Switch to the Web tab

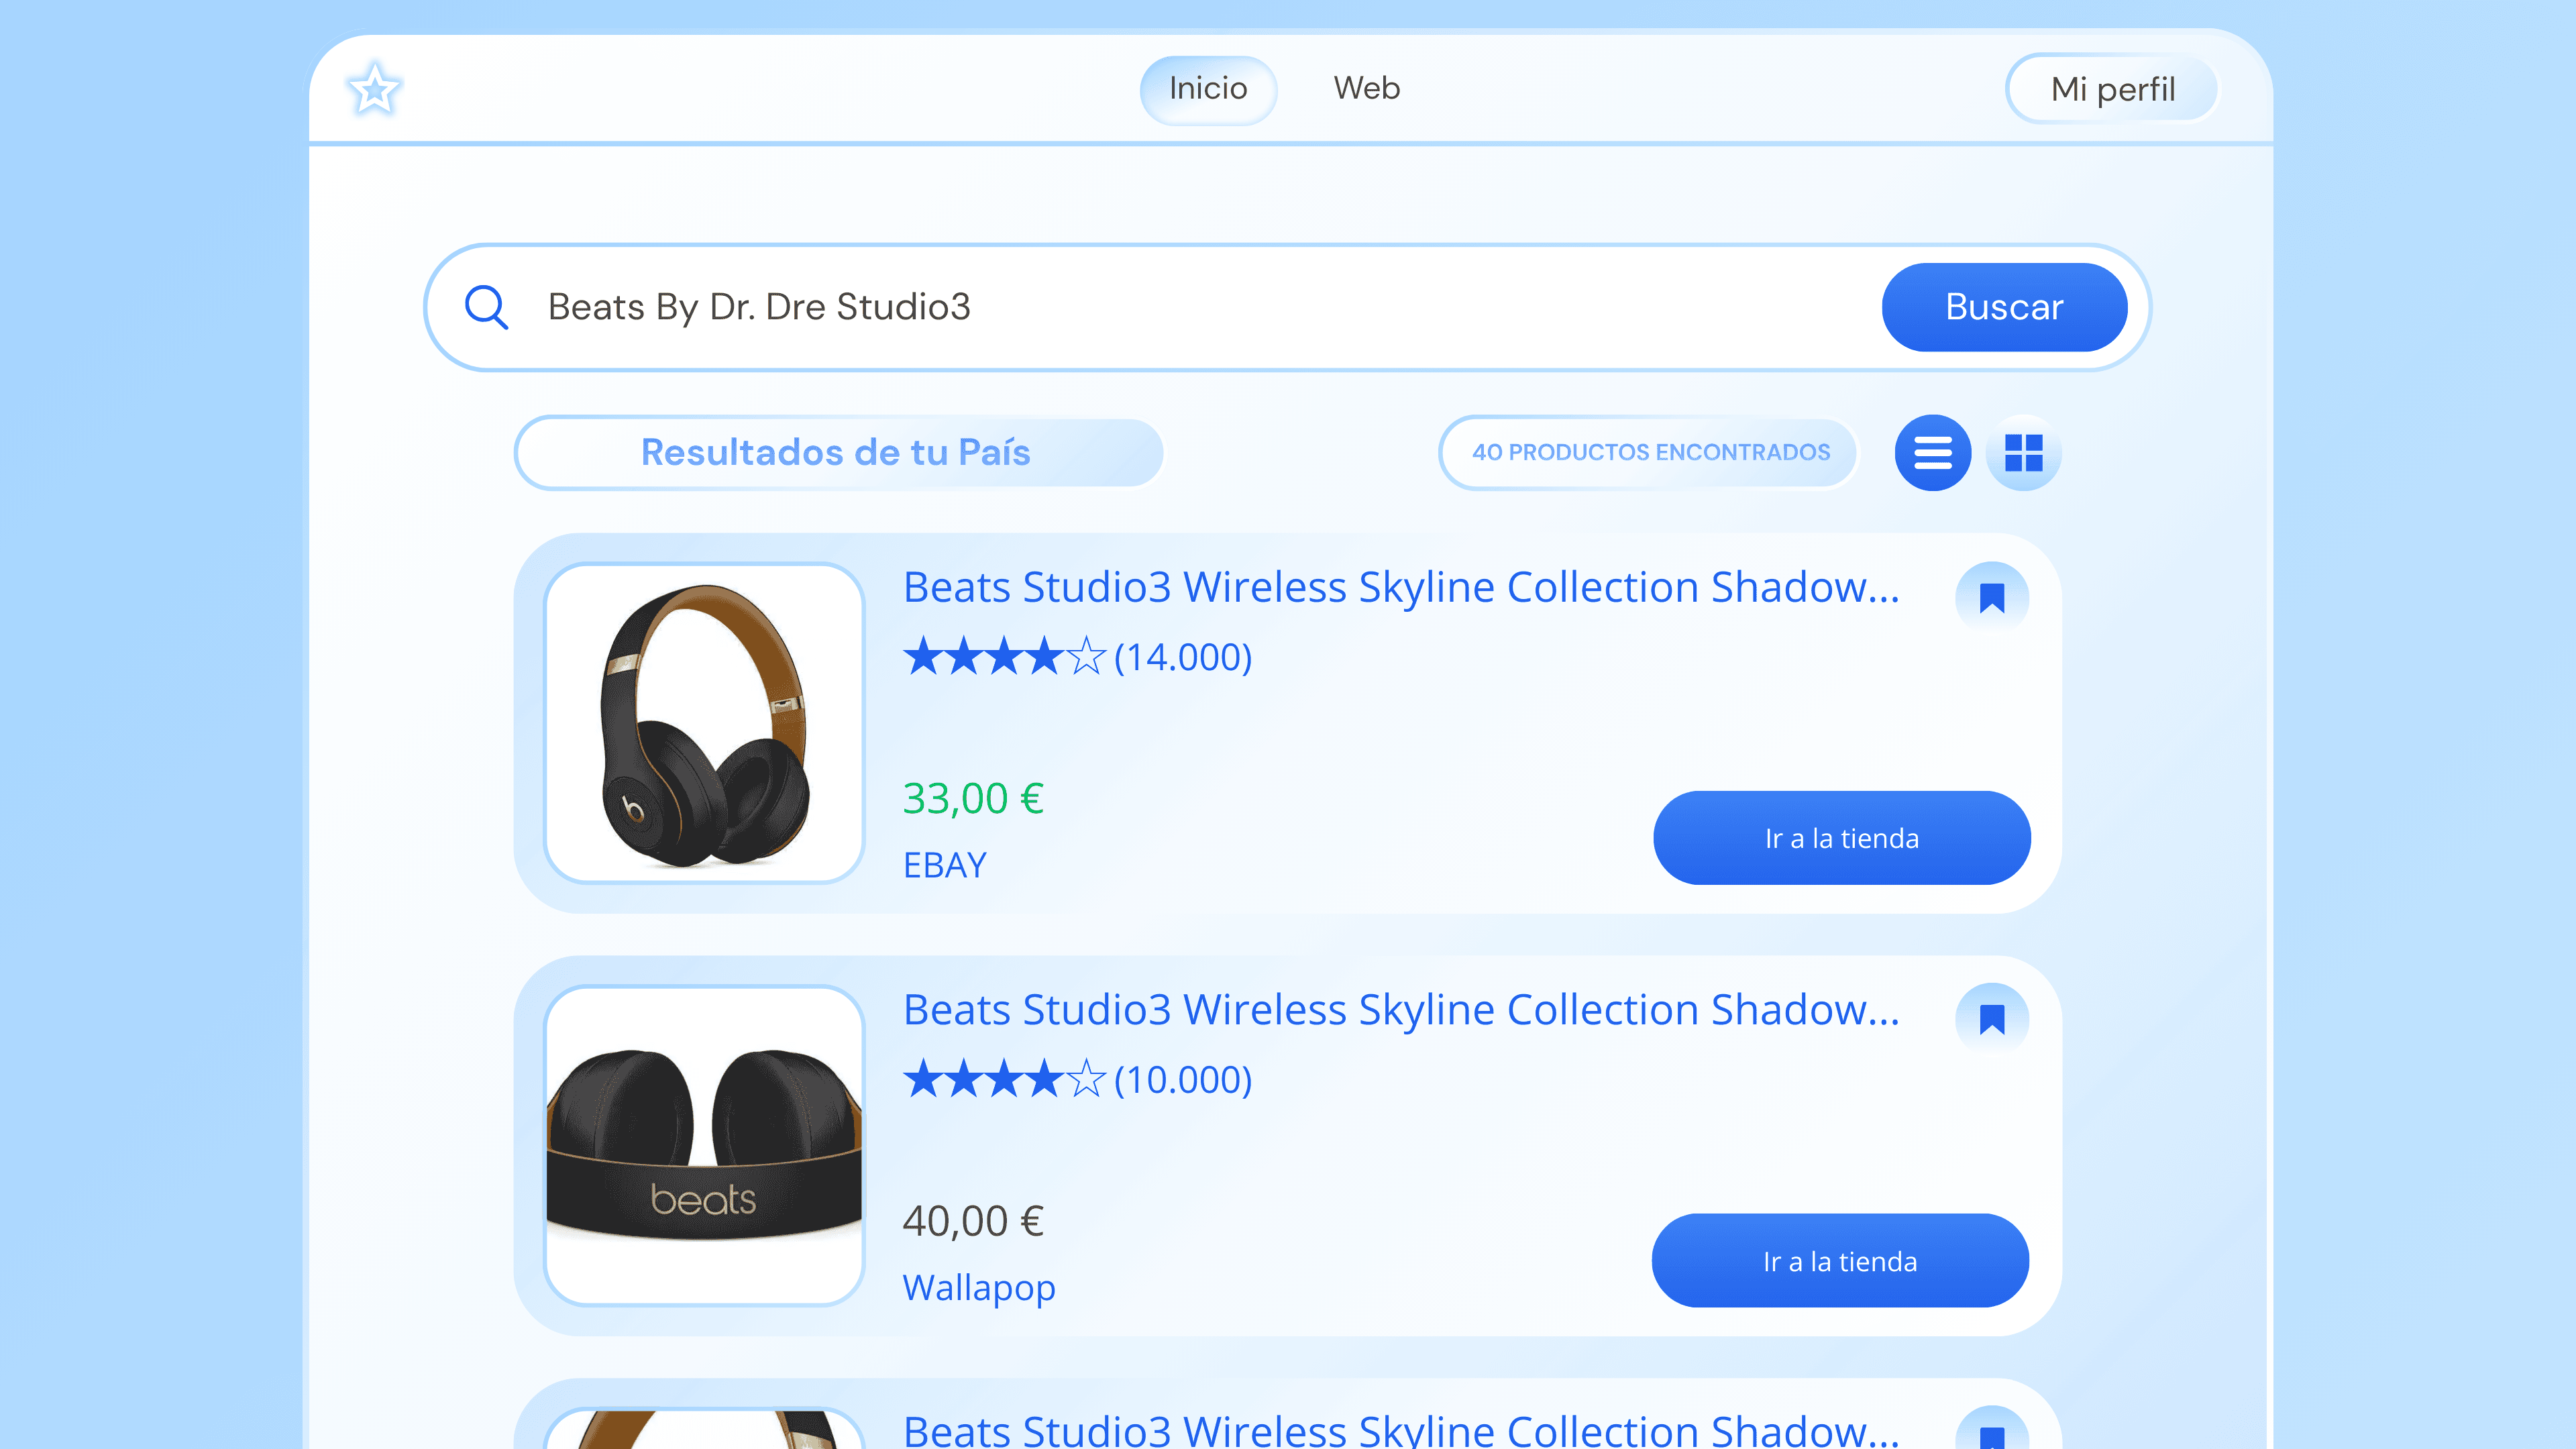tap(1366, 89)
